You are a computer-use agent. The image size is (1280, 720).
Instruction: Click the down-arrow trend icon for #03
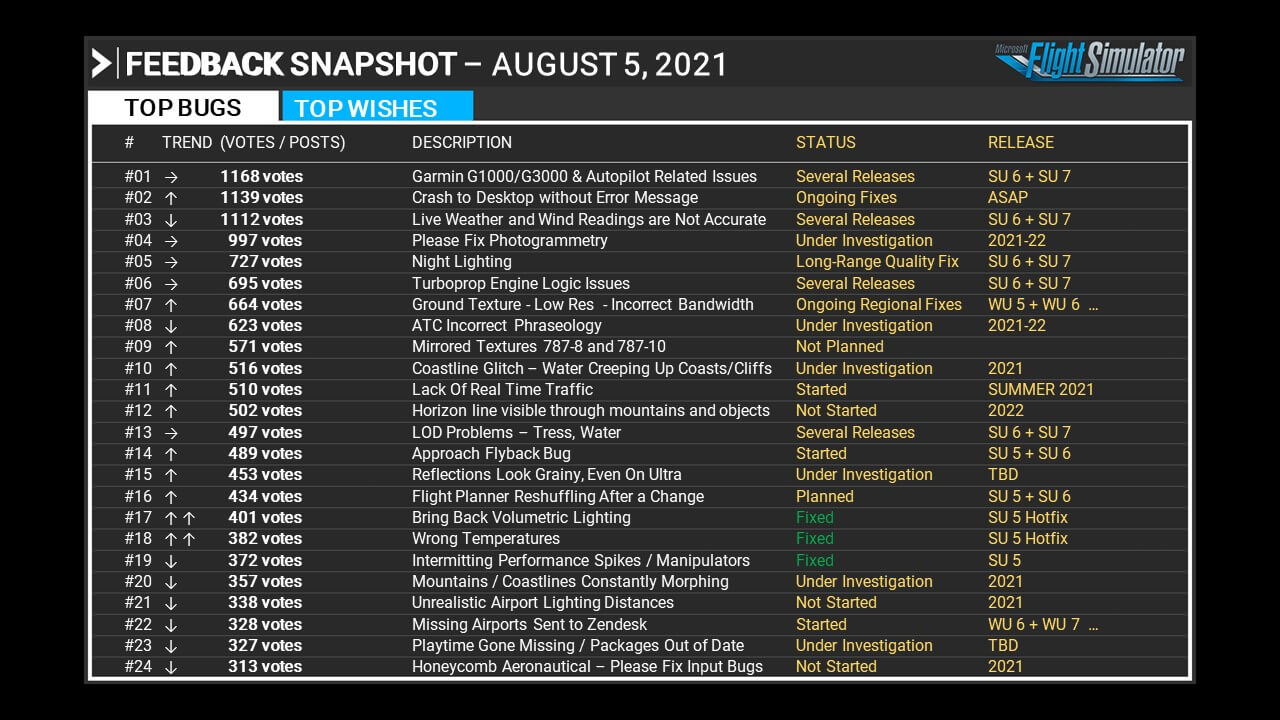click(171, 220)
